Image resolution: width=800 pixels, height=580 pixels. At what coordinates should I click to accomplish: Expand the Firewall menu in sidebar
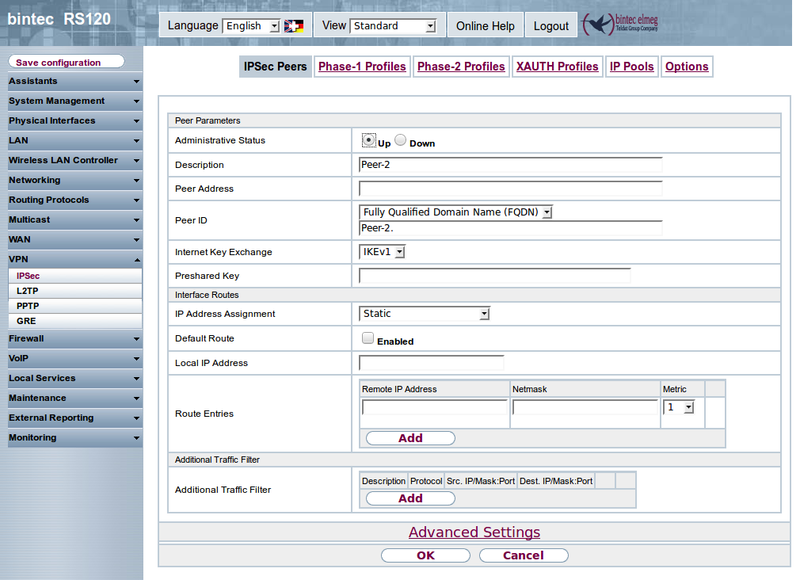pos(72,339)
